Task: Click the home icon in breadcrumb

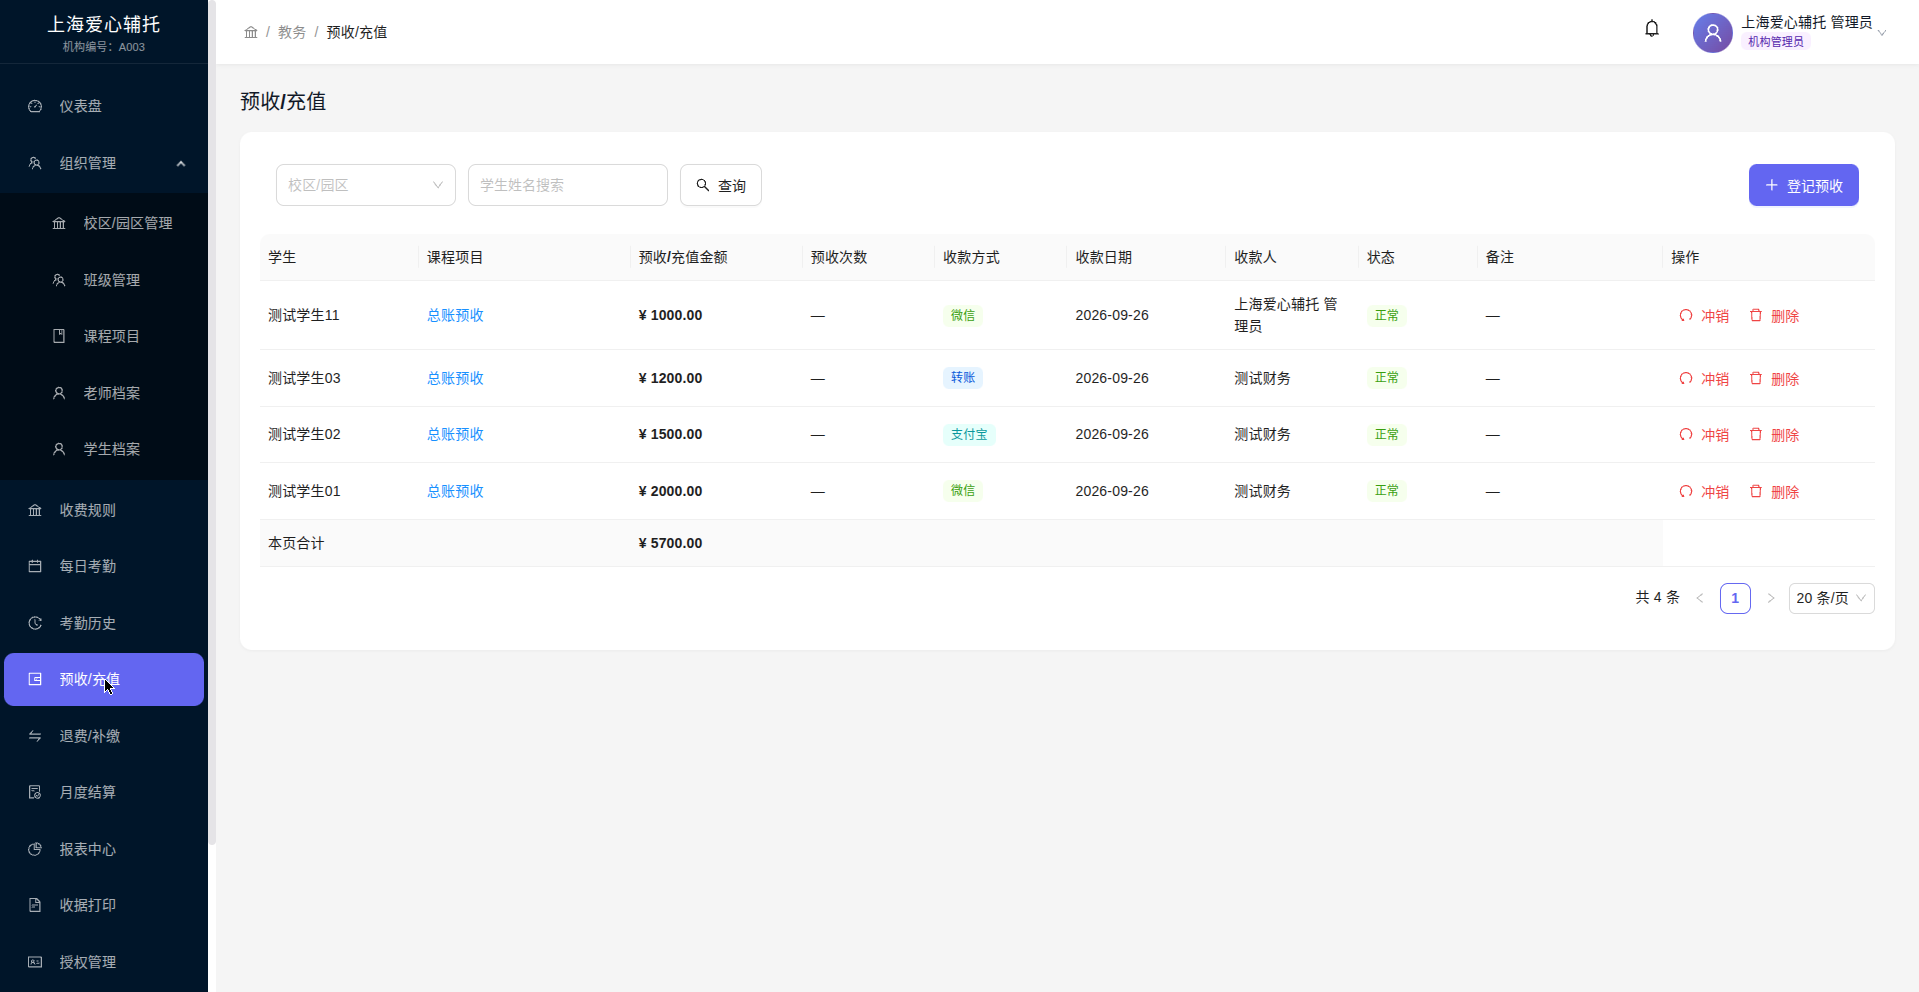Action: 251,32
